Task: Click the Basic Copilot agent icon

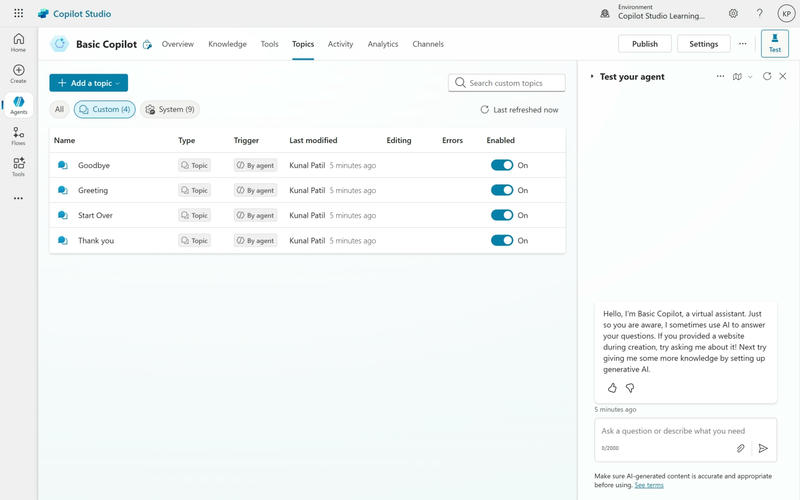Action: point(60,44)
